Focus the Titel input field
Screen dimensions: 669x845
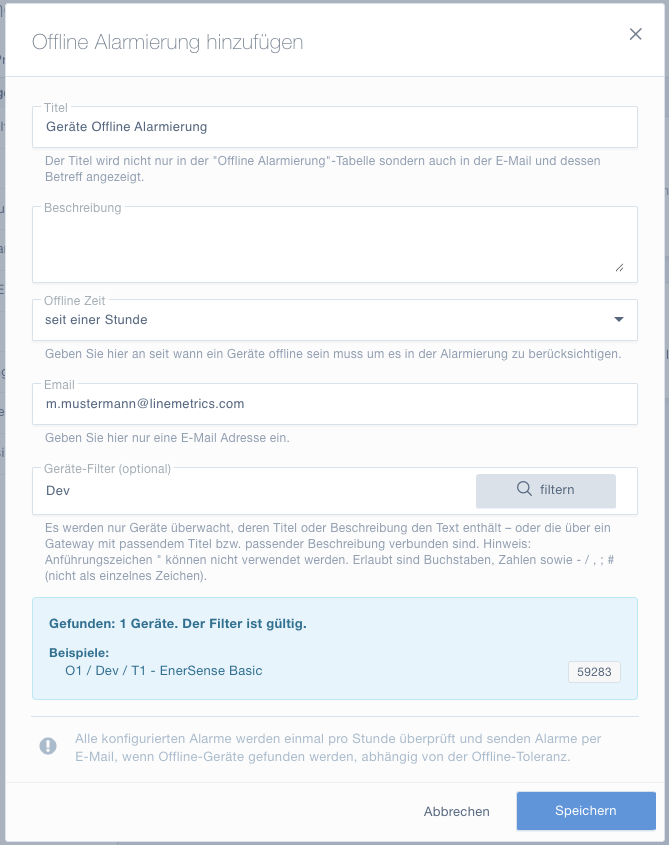tap(335, 127)
